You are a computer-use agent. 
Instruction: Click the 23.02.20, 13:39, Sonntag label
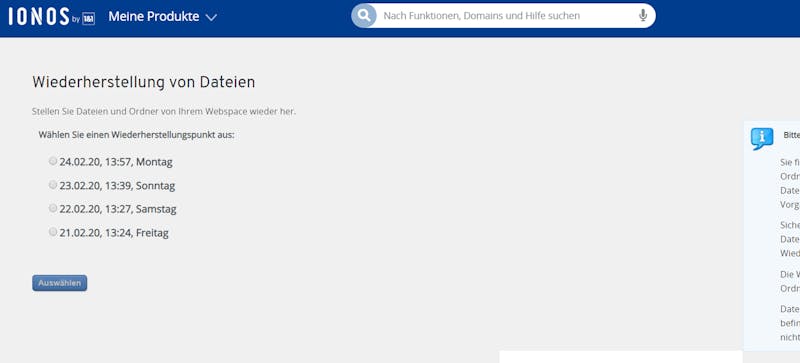(117, 186)
